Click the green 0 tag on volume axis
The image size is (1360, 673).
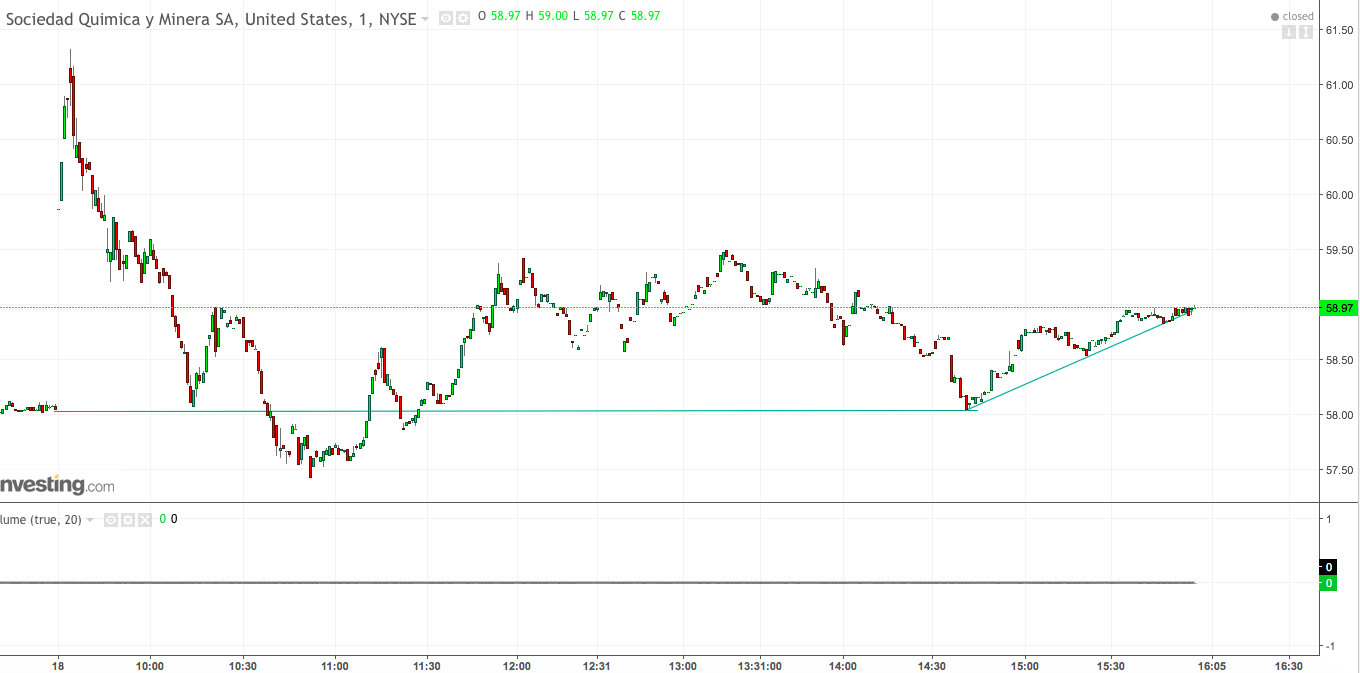1328,583
